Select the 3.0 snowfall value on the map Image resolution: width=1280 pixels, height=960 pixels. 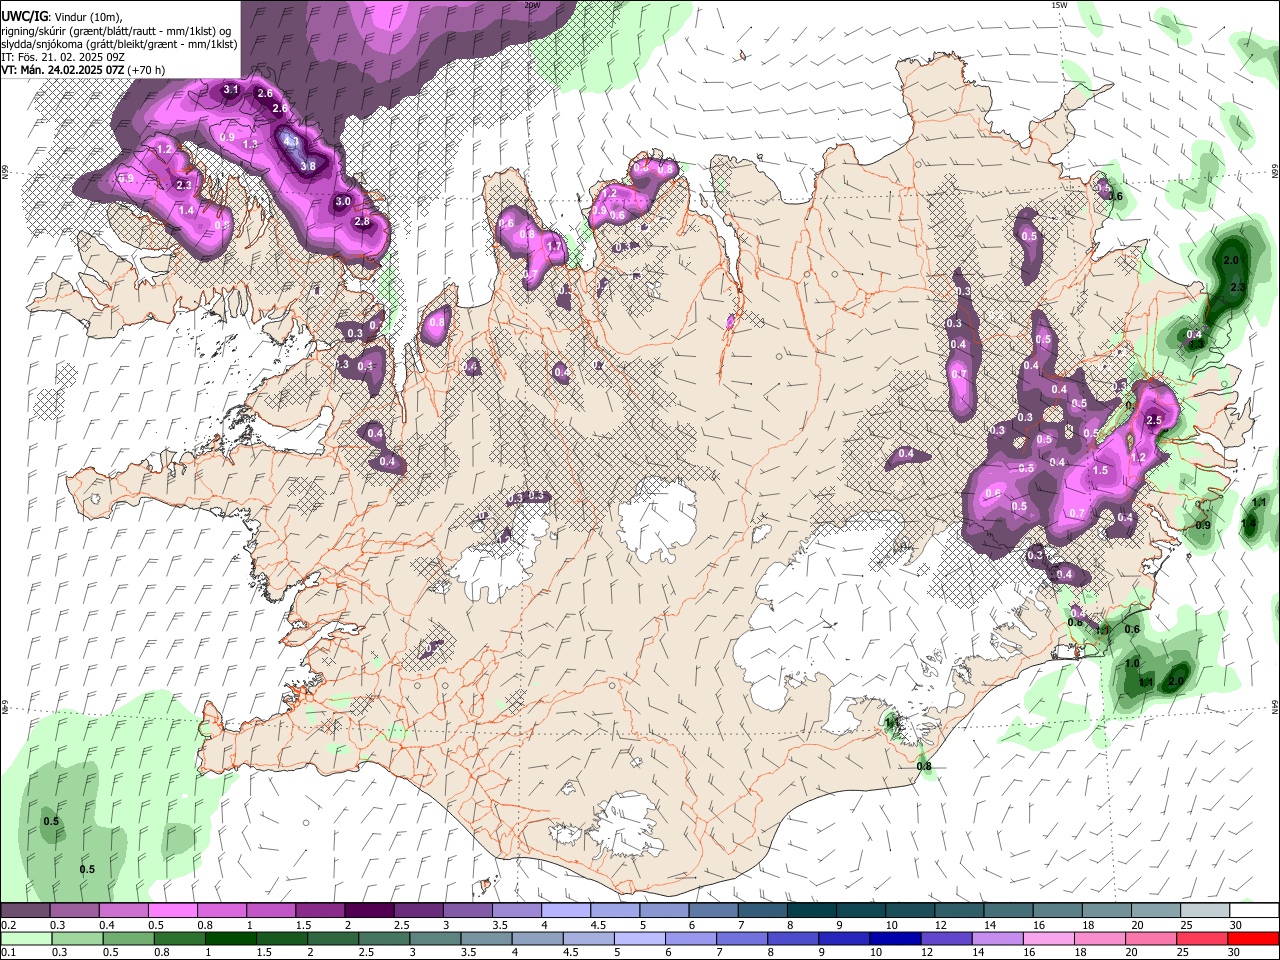click(343, 201)
